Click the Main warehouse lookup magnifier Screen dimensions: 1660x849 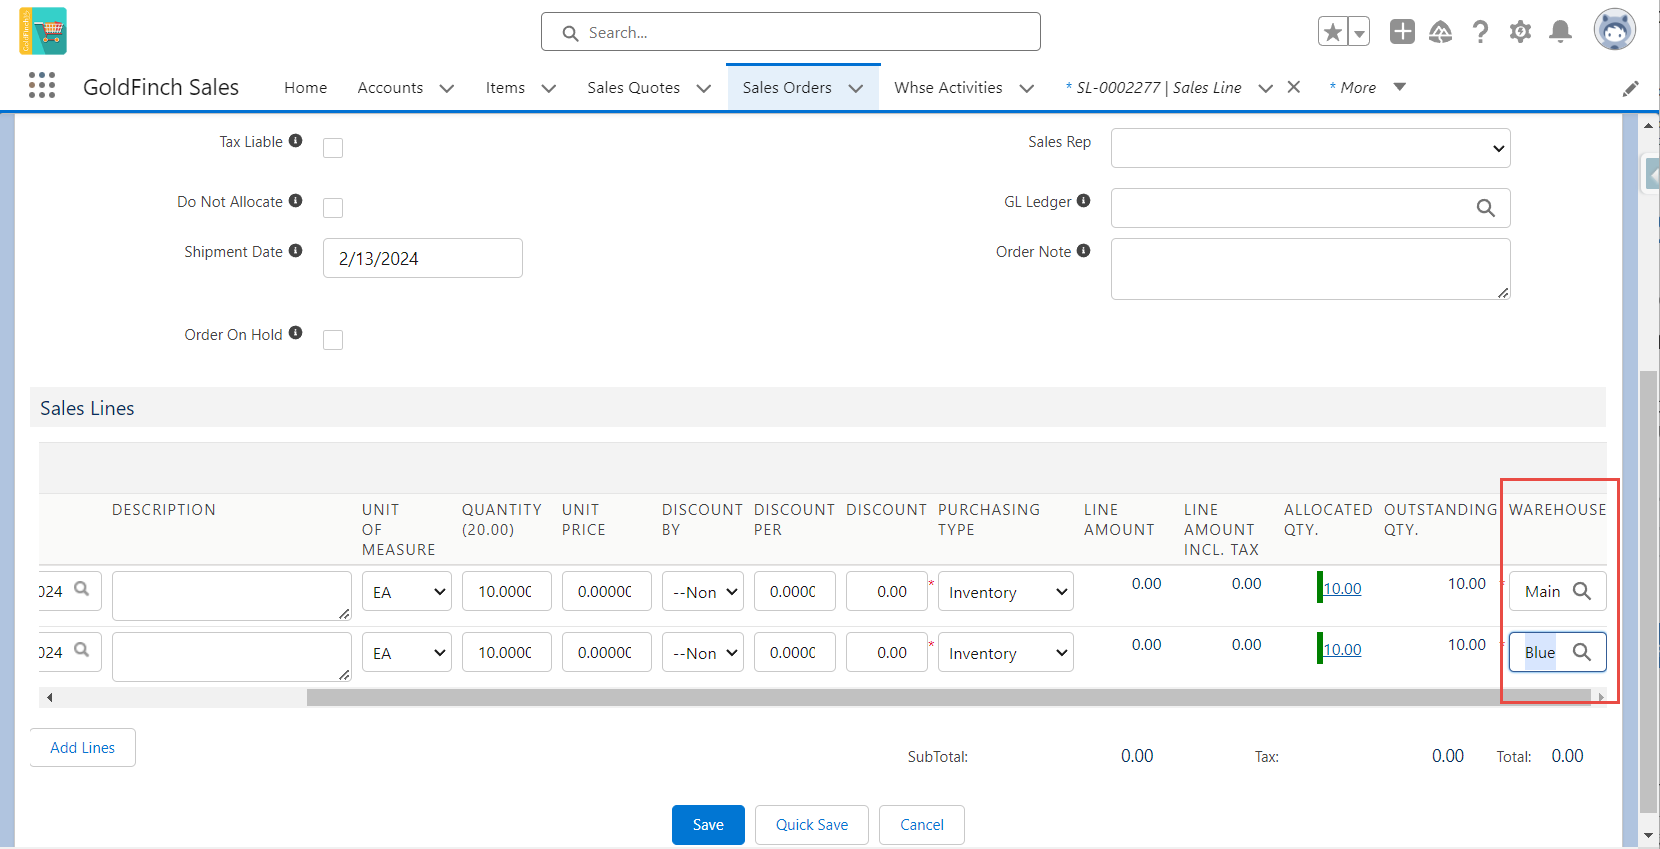click(1582, 591)
